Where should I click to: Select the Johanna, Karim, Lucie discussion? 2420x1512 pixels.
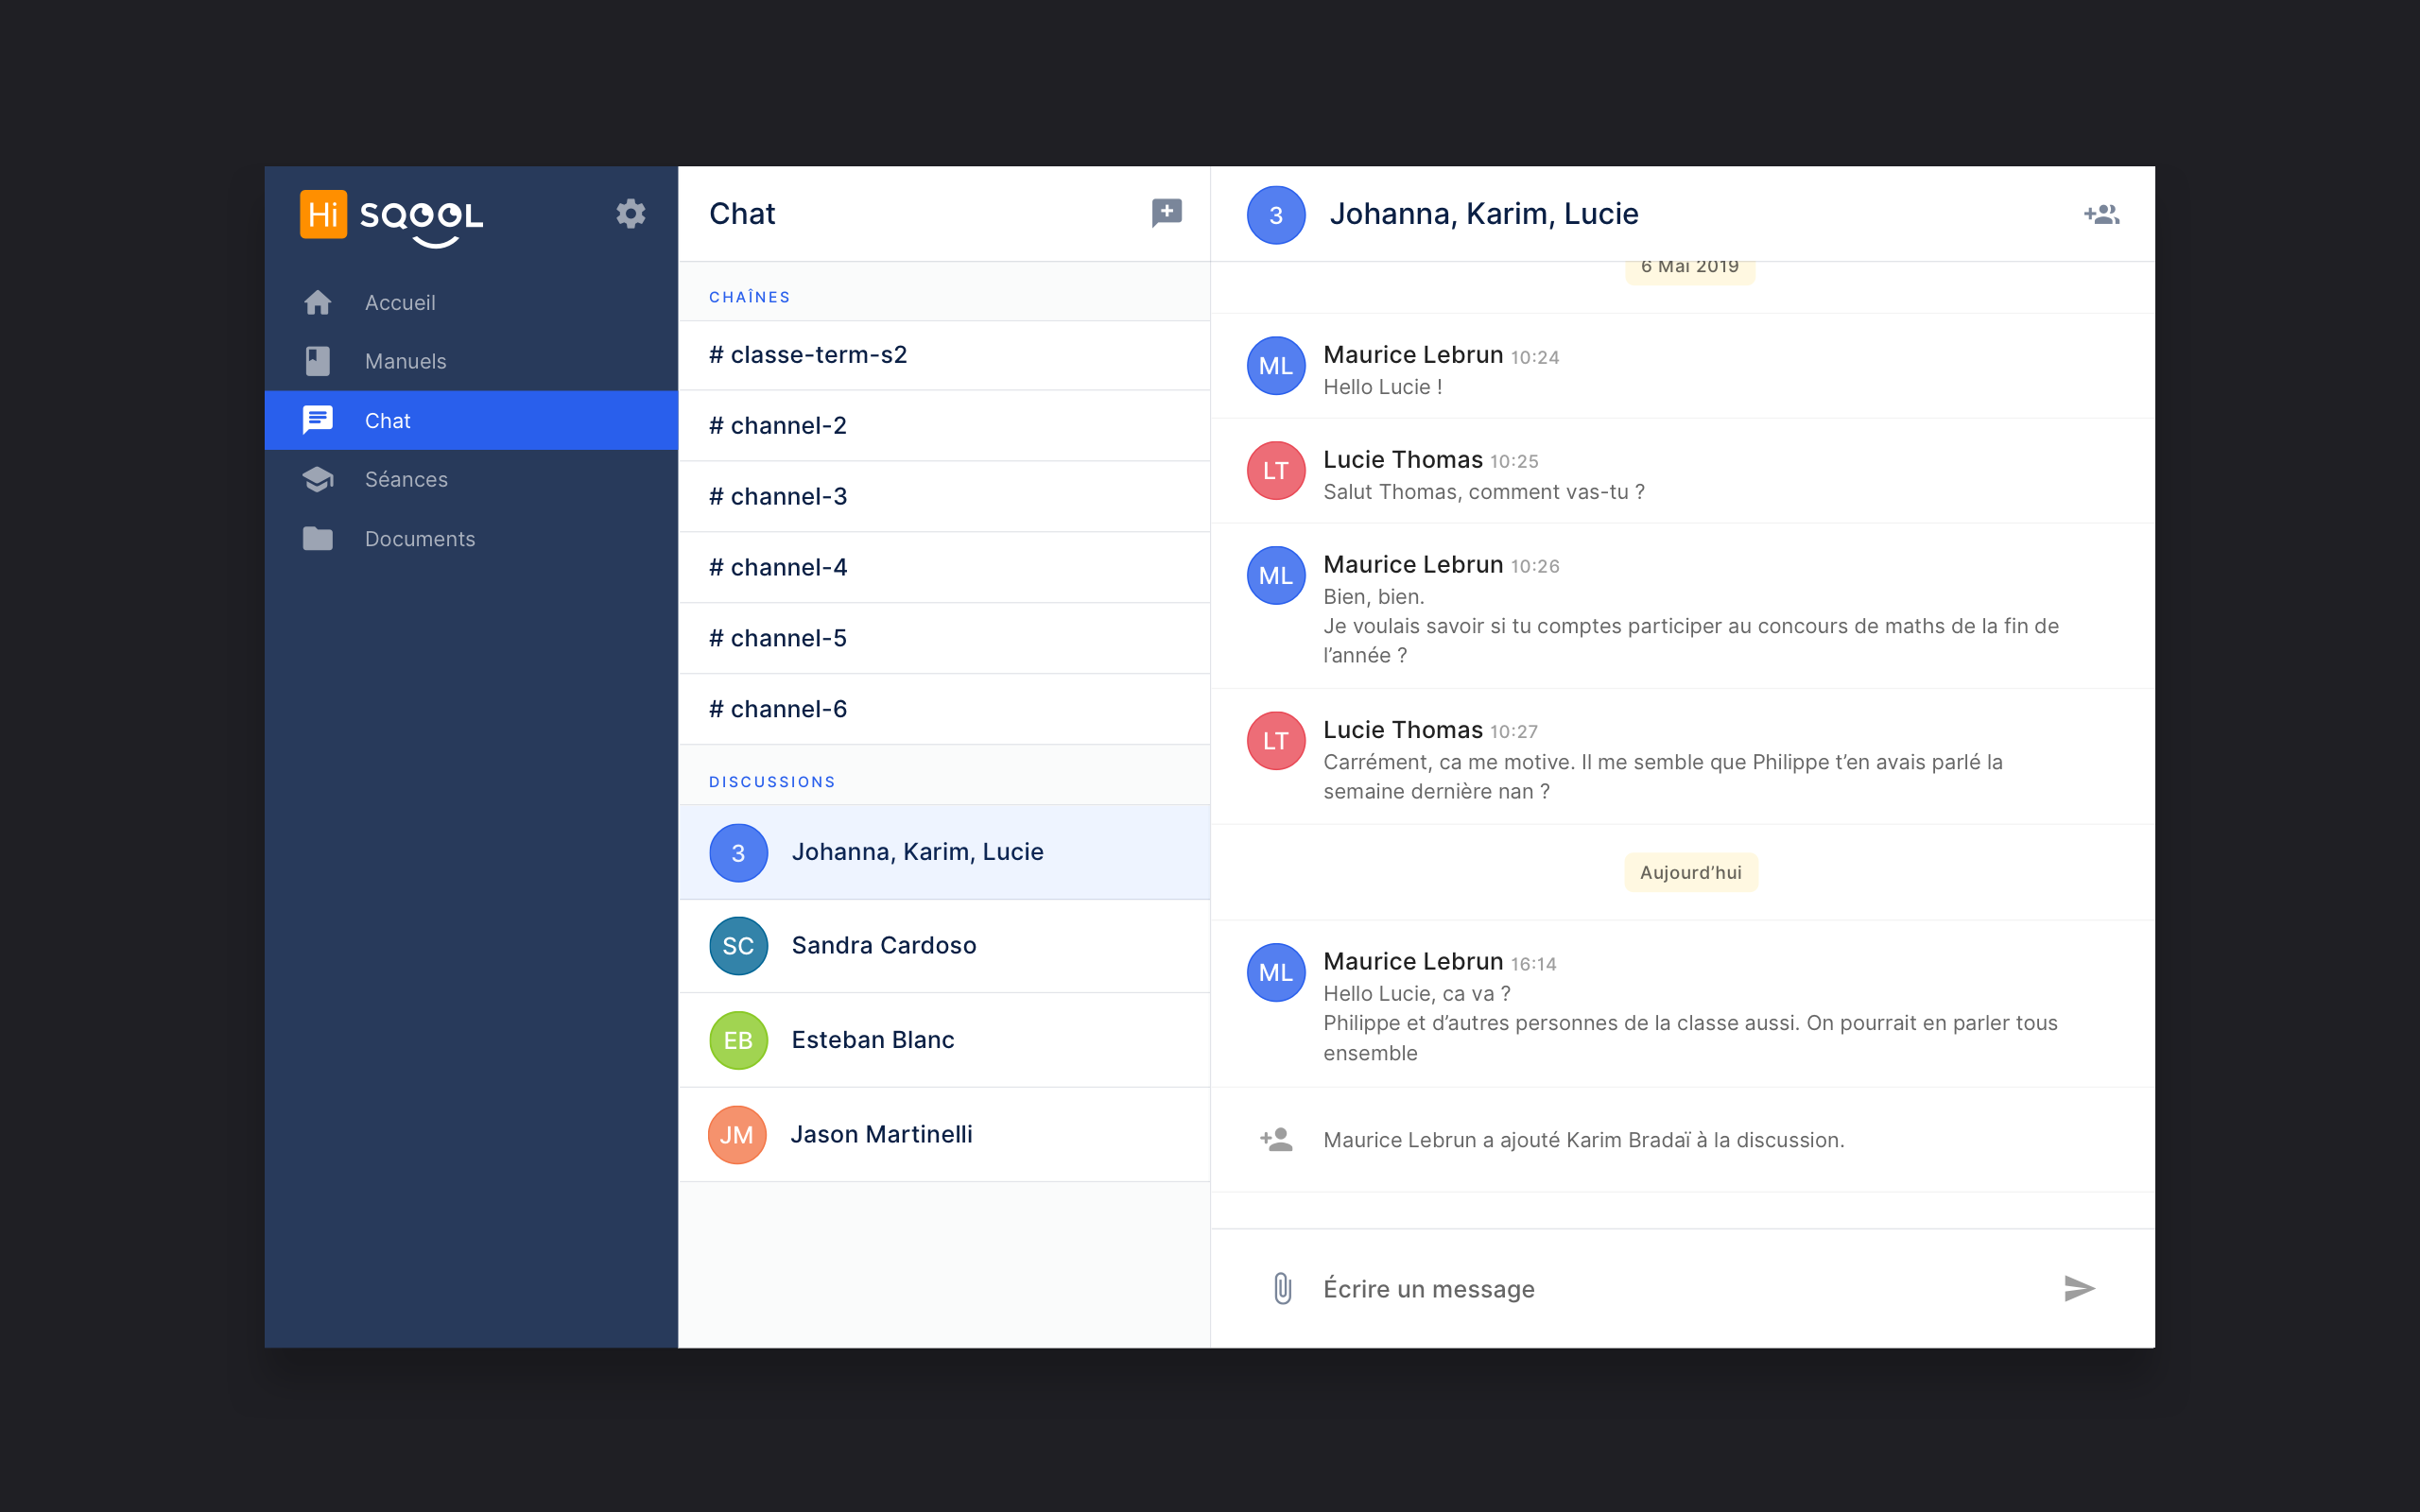click(944, 852)
